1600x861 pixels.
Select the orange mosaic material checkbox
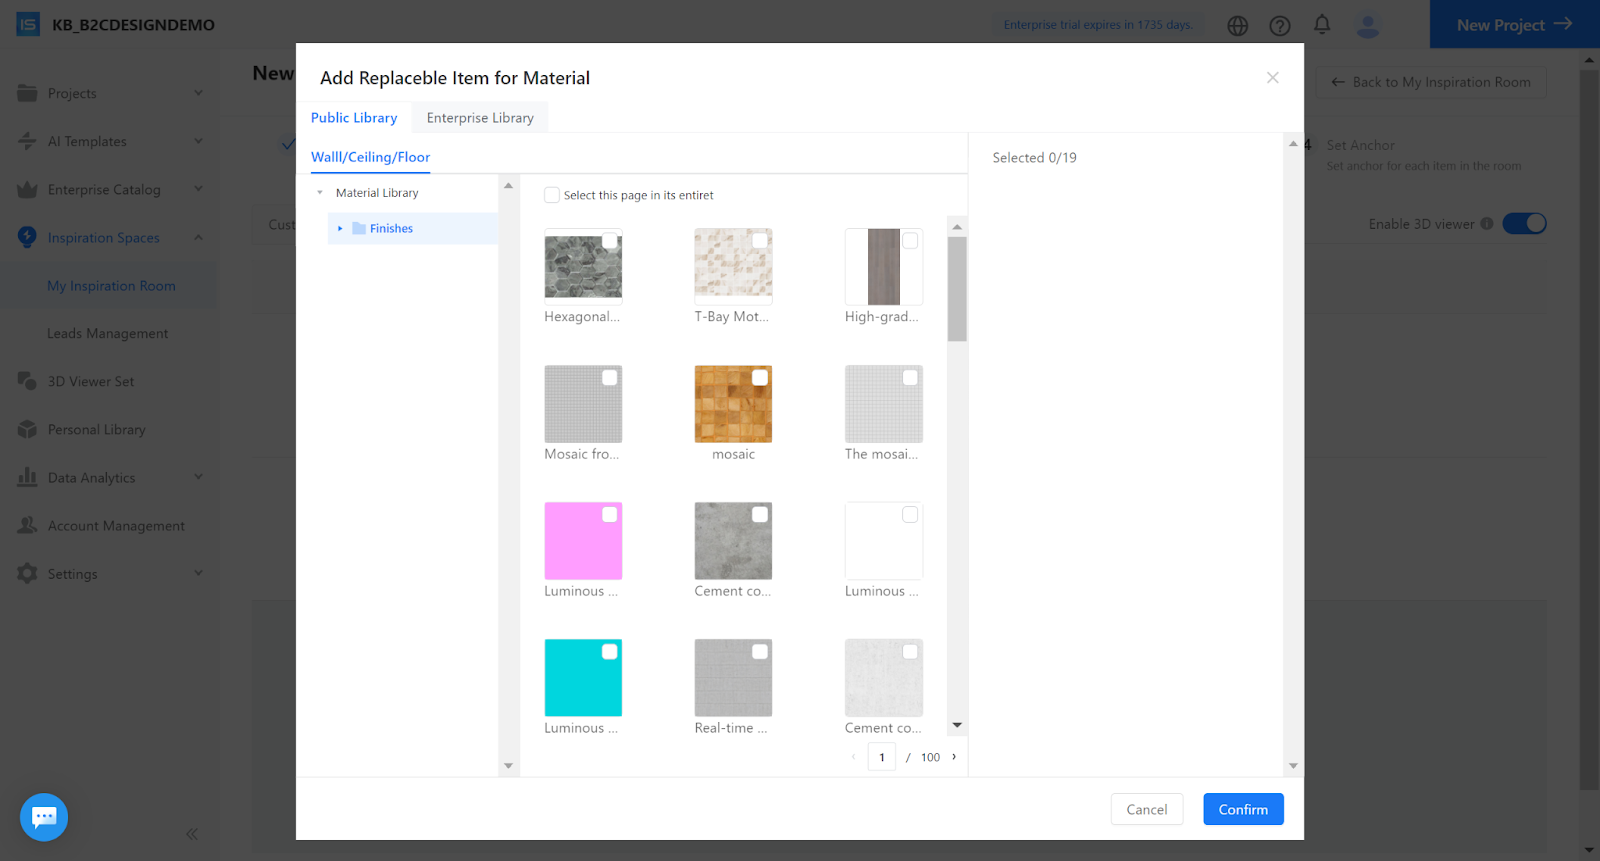[x=760, y=378]
